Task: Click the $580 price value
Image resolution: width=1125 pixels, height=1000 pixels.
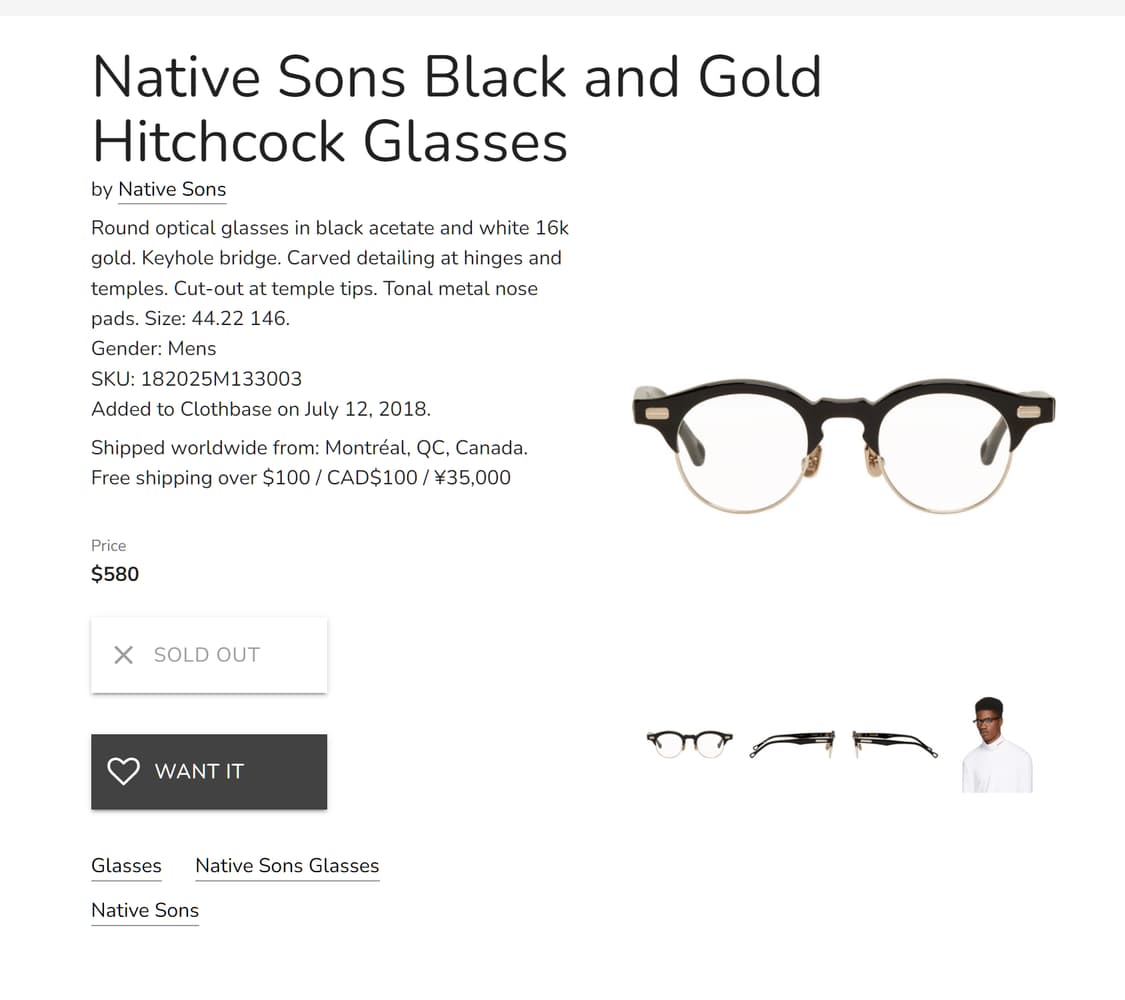Action: (x=115, y=574)
